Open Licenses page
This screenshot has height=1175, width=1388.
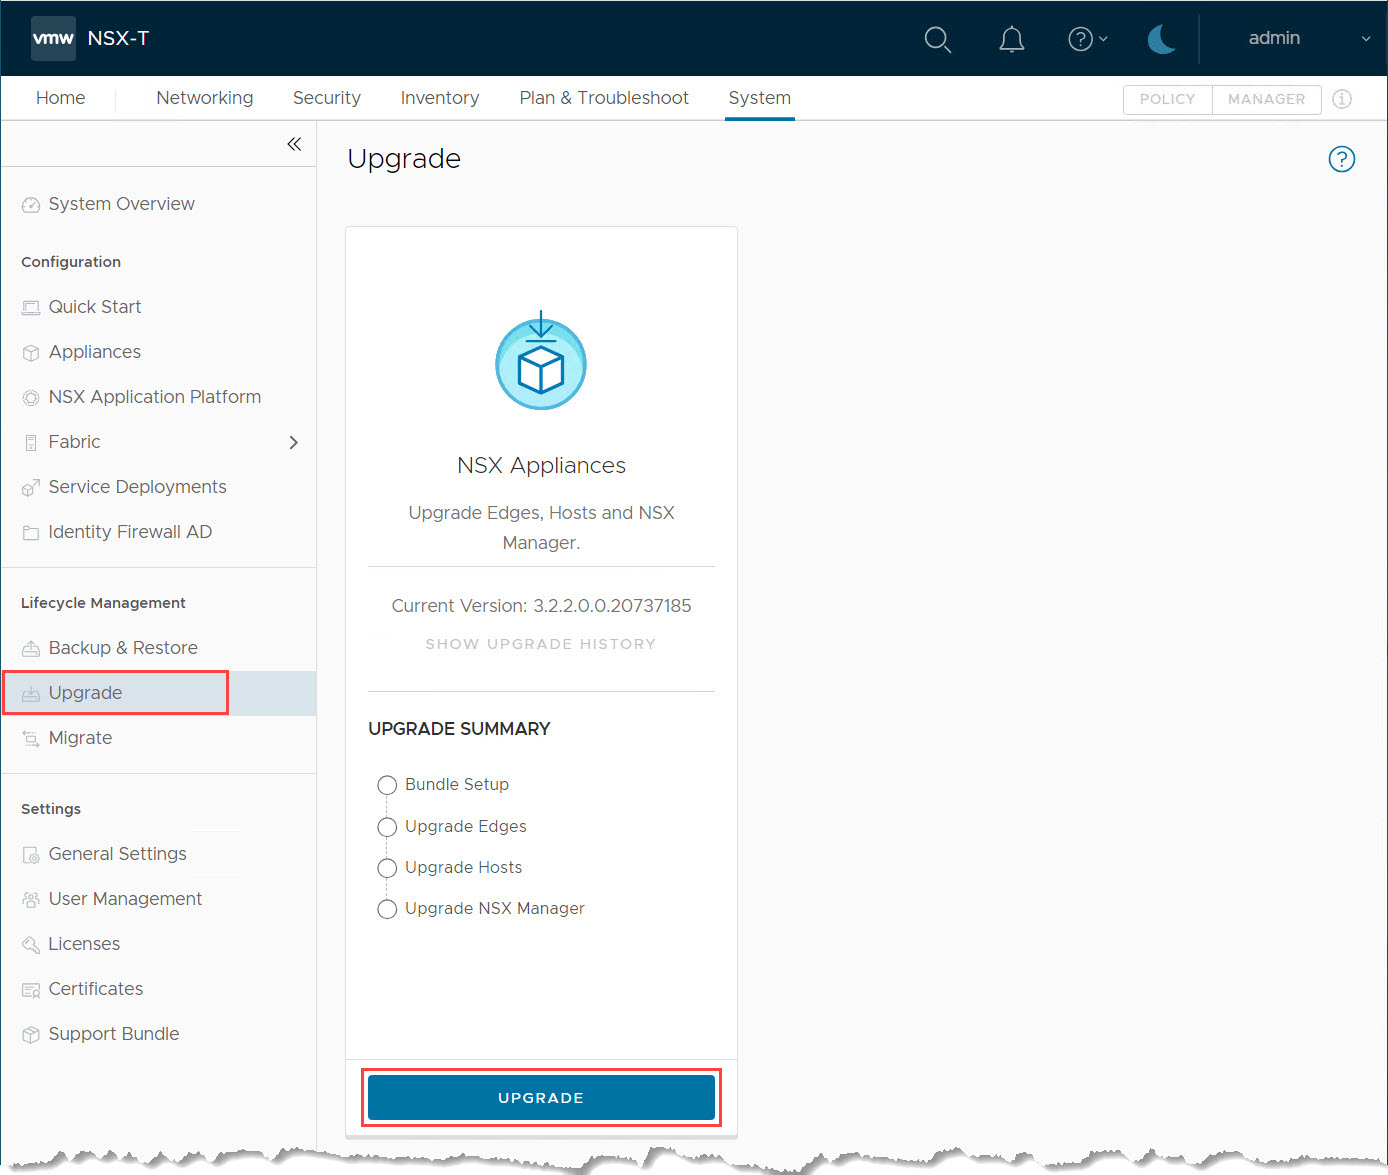pyautogui.click(x=84, y=944)
